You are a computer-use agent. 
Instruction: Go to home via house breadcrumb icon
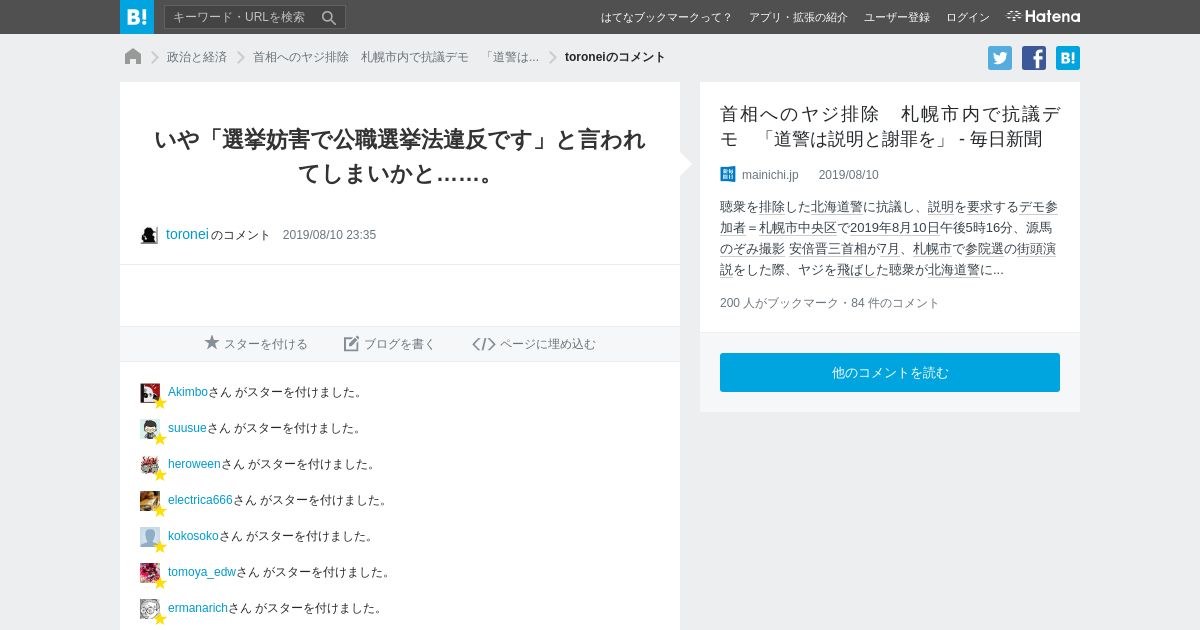[x=133, y=57]
